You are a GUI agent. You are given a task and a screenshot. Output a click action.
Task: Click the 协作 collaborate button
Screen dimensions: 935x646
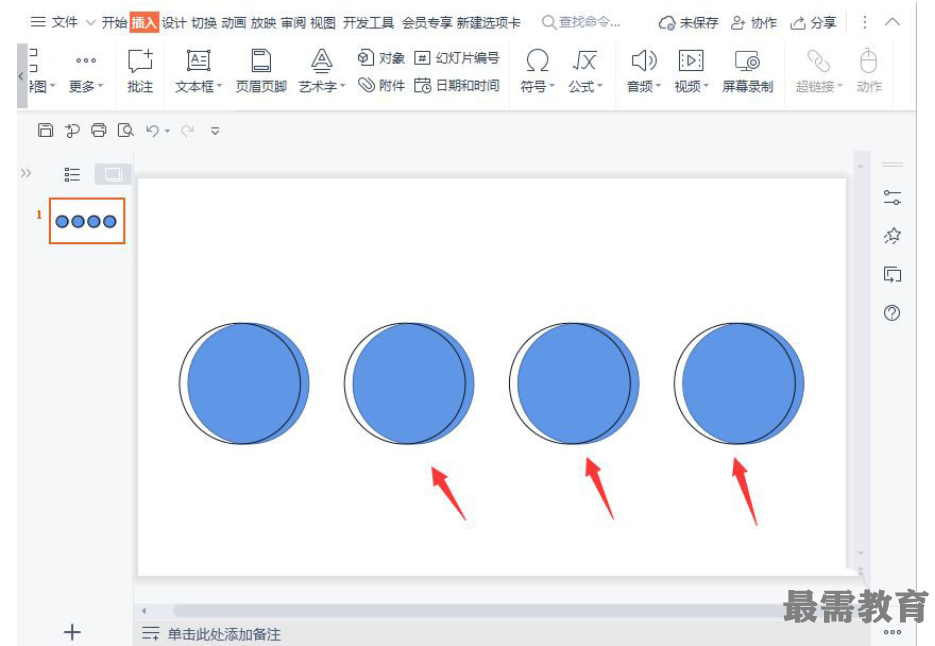[754, 23]
